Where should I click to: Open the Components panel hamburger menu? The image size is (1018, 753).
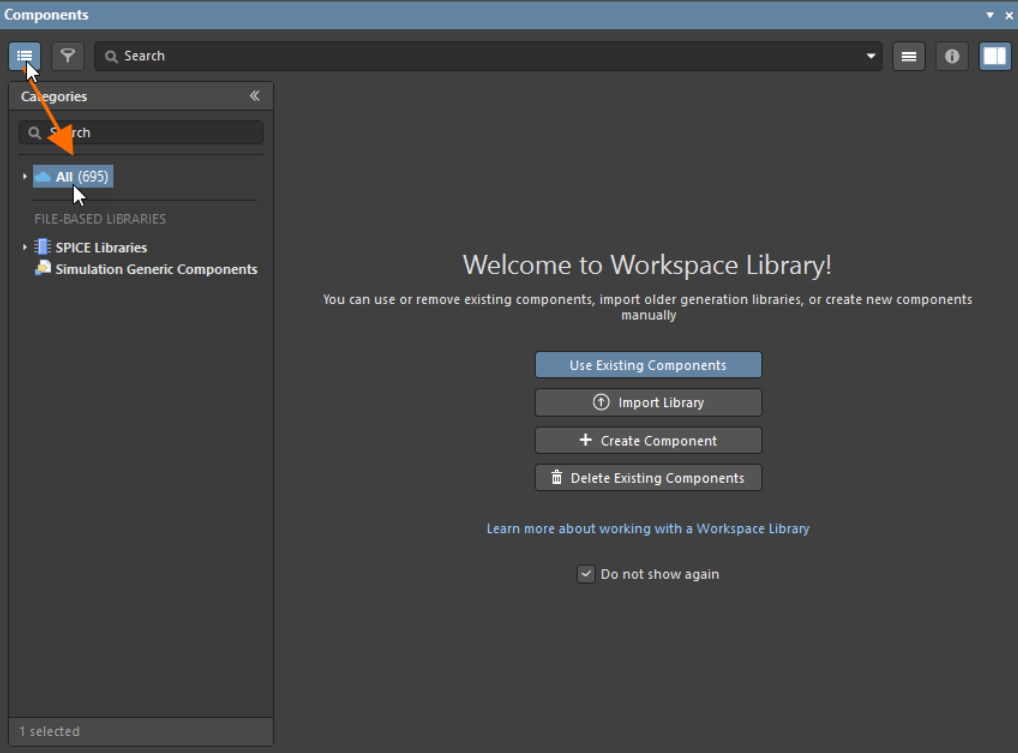909,56
